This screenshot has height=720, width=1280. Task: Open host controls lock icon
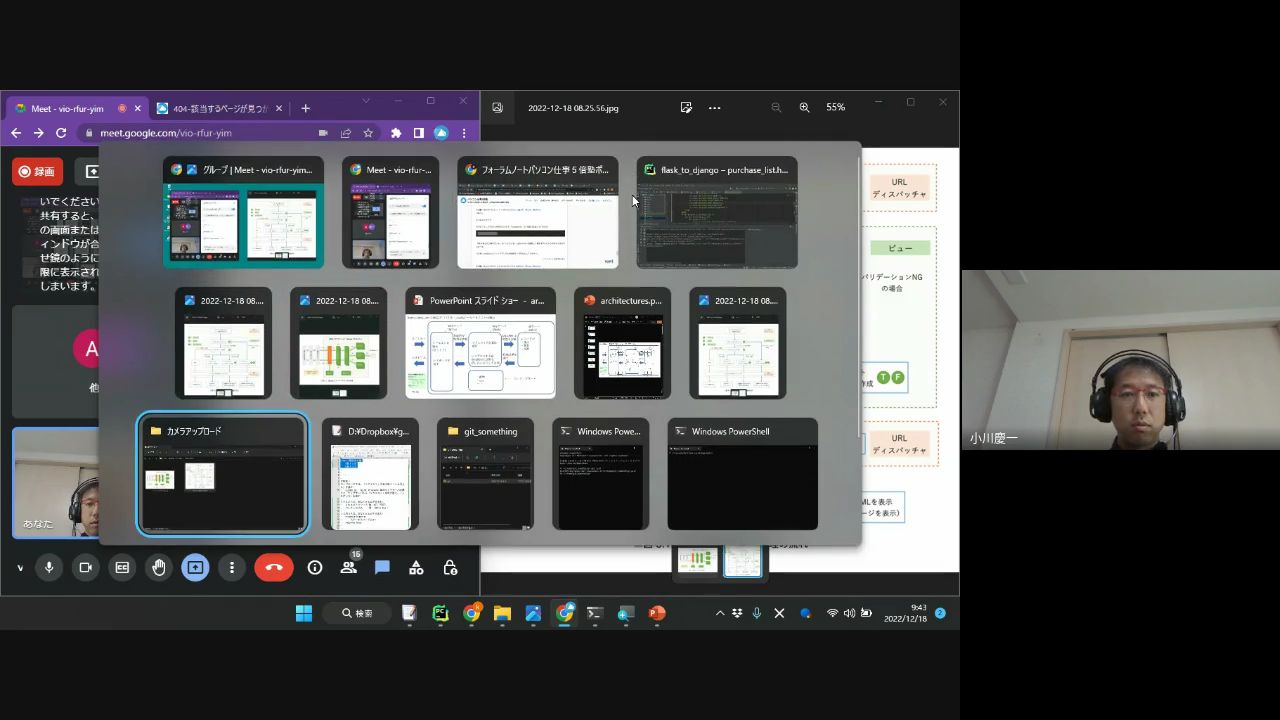pos(450,567)
